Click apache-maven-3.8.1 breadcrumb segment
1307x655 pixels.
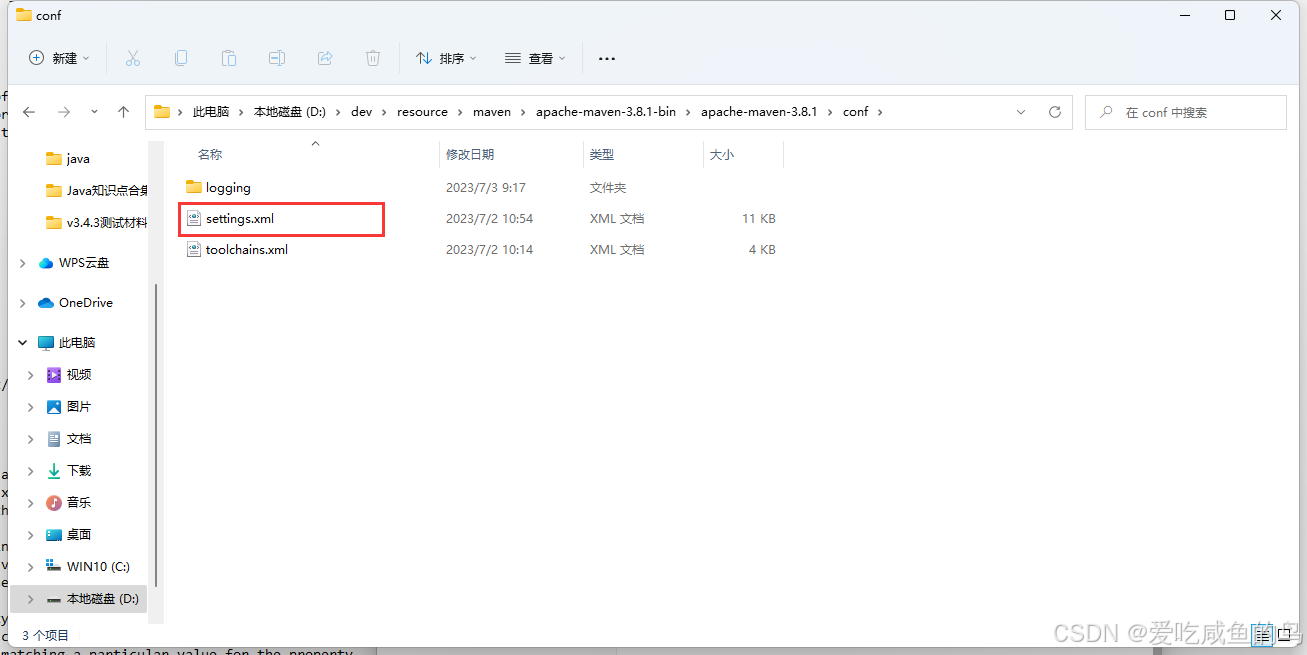759,112
